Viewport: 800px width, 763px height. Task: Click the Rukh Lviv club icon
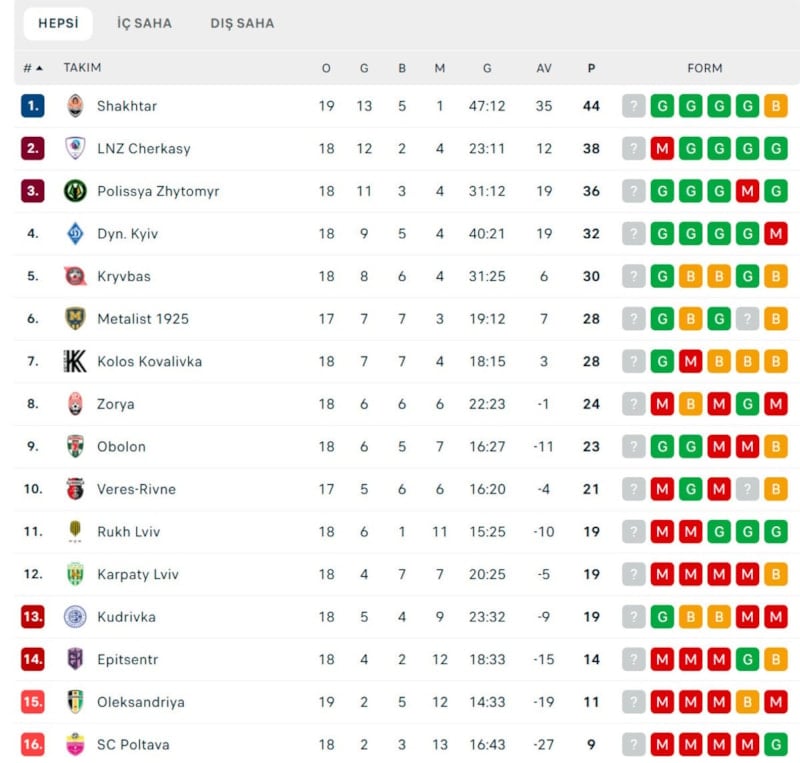click(x=75, y=531)
